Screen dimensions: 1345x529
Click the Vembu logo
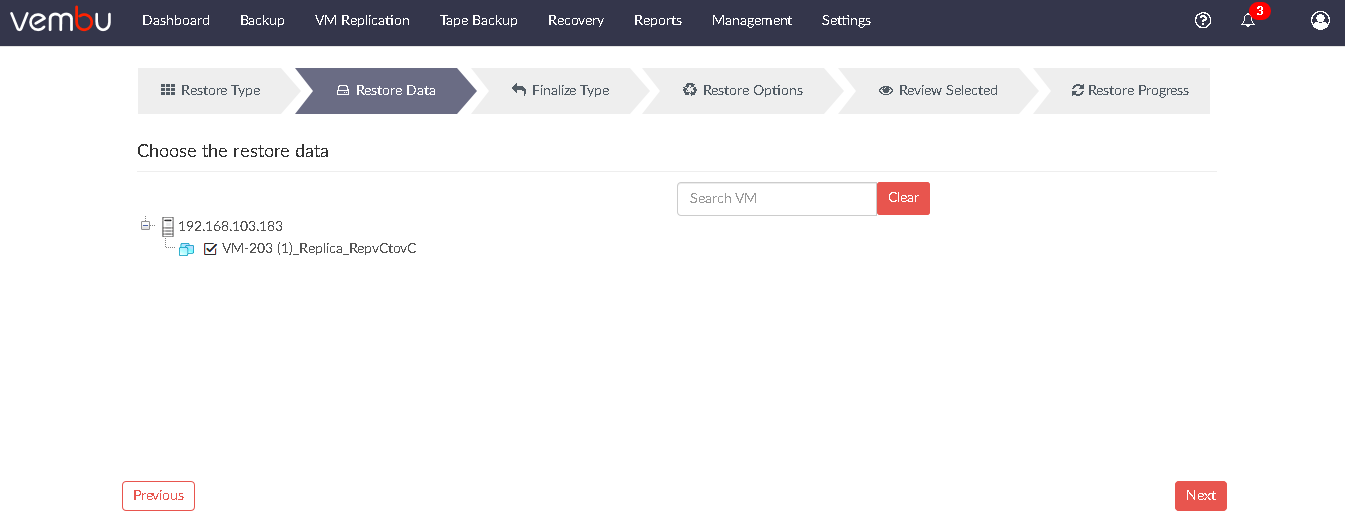61,20
